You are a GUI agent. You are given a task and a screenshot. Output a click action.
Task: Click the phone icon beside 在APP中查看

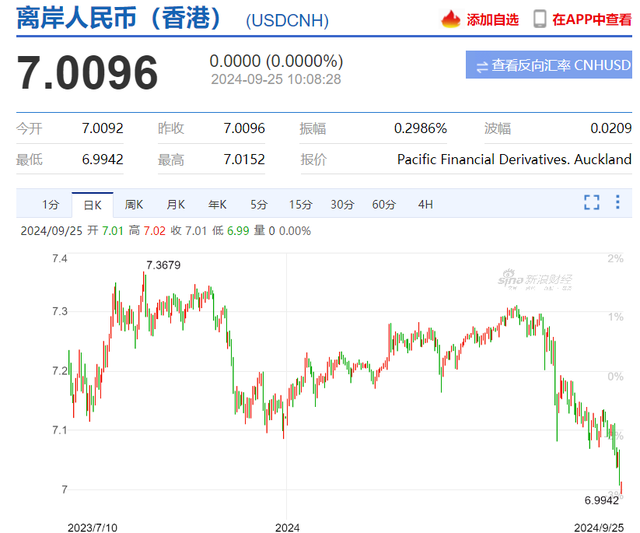coord(540,19)
